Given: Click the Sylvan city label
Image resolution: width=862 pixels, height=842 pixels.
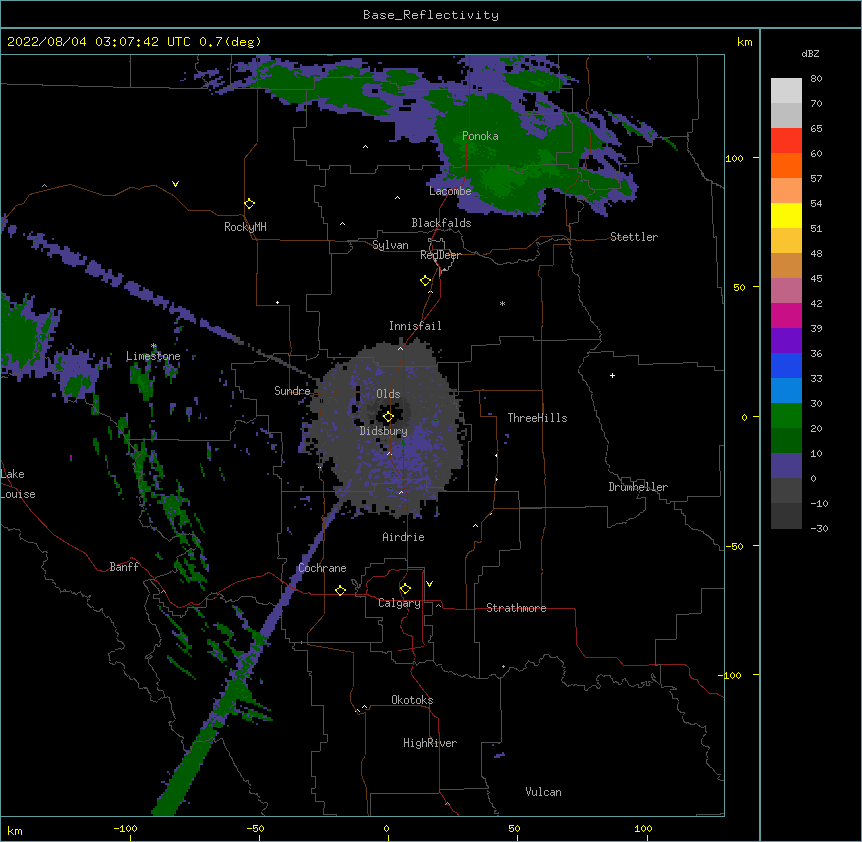Looking at the screenshot, I should [390, 245].
